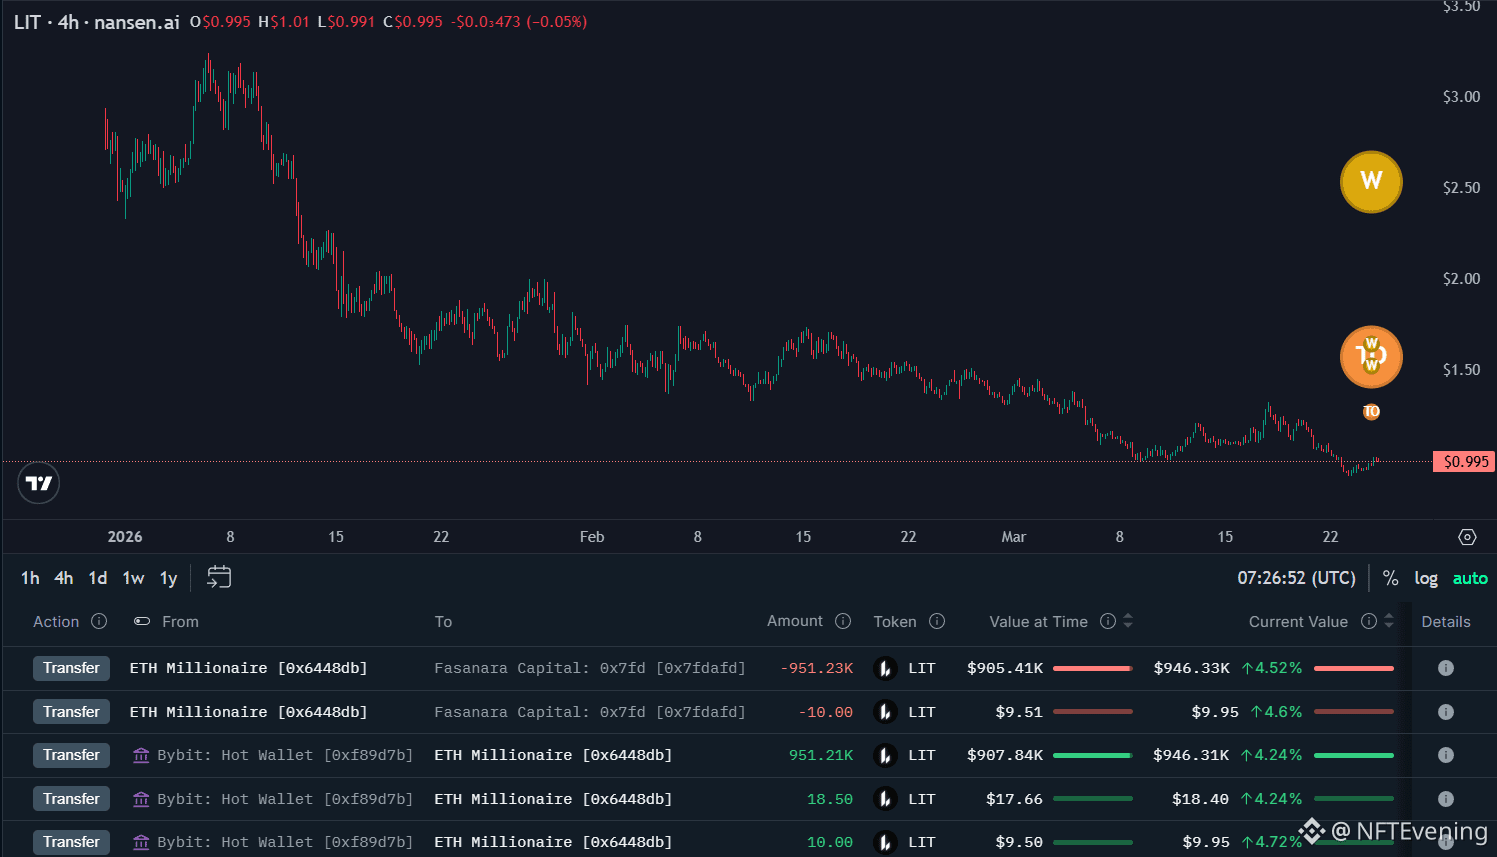
Task: Open the go-to-date calendar icon
Action: point(219,577)
